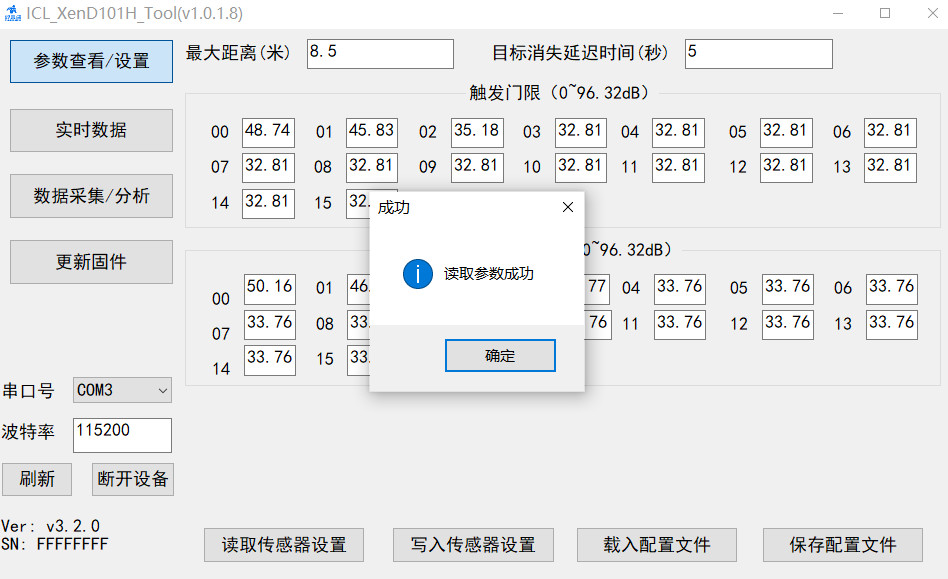Click 保存配置文件 button
Image resolution: width=948 pixels, height=579 pixels.
pos(842,545)
